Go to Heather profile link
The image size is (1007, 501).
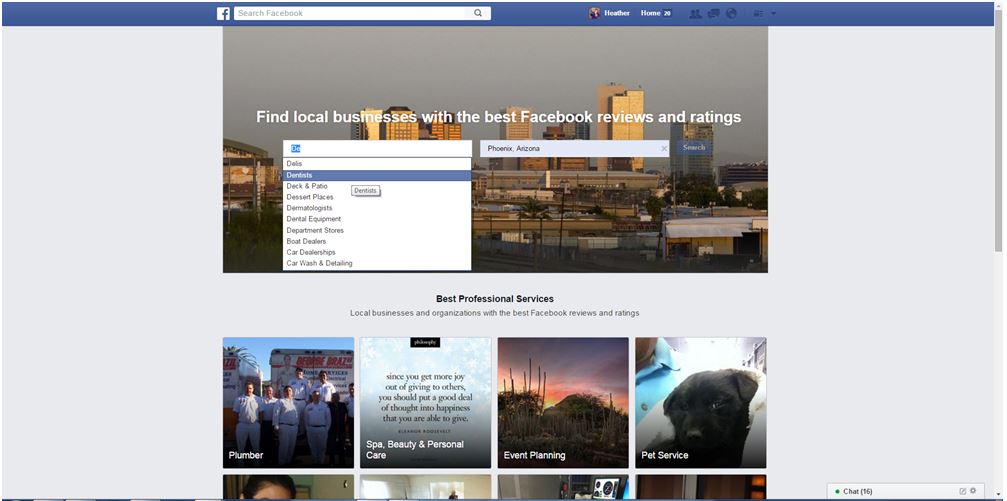[617, 13]
